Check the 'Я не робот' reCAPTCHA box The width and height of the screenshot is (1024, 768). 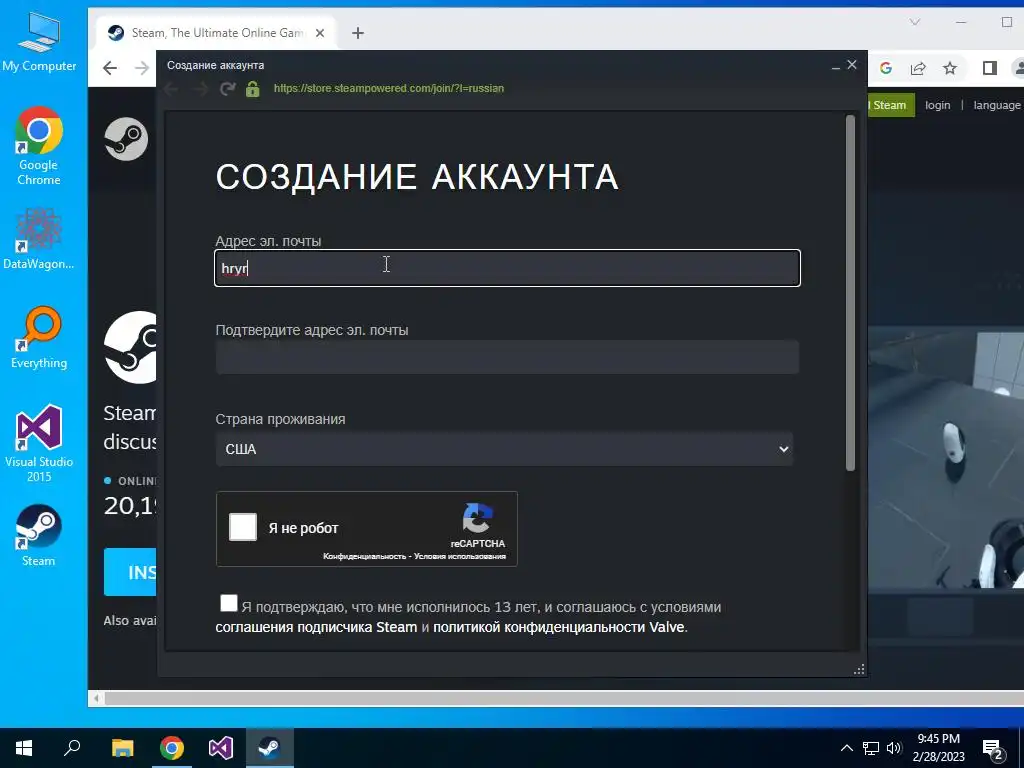[243, 527]
